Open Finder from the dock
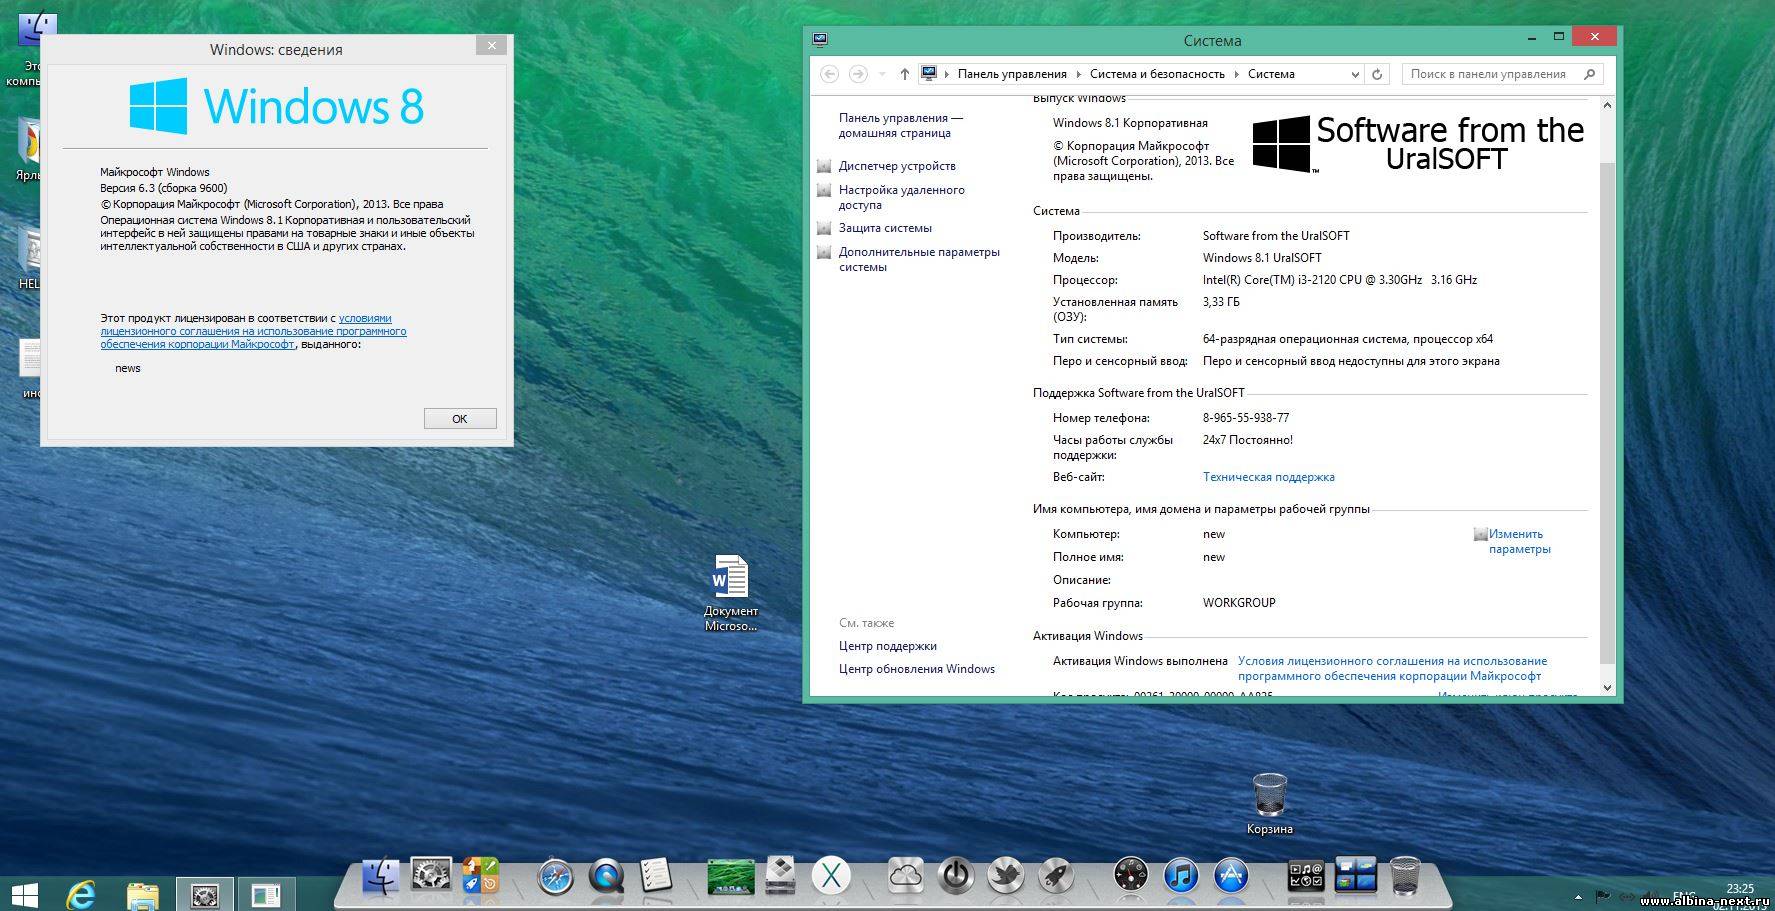 [380, 876]
